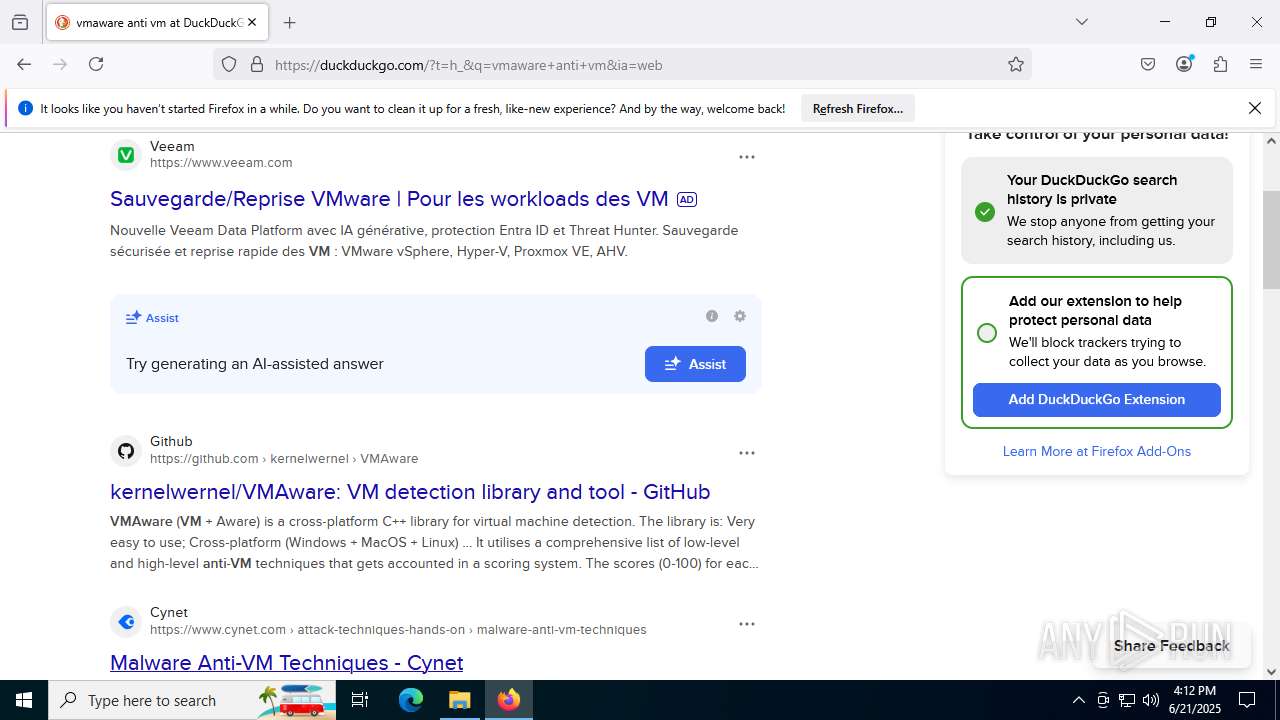Image resolution: width=1280 pixels, height=720 pixels.
Task: Expand the list all tabs chevron
Action: click(1081, 22)
